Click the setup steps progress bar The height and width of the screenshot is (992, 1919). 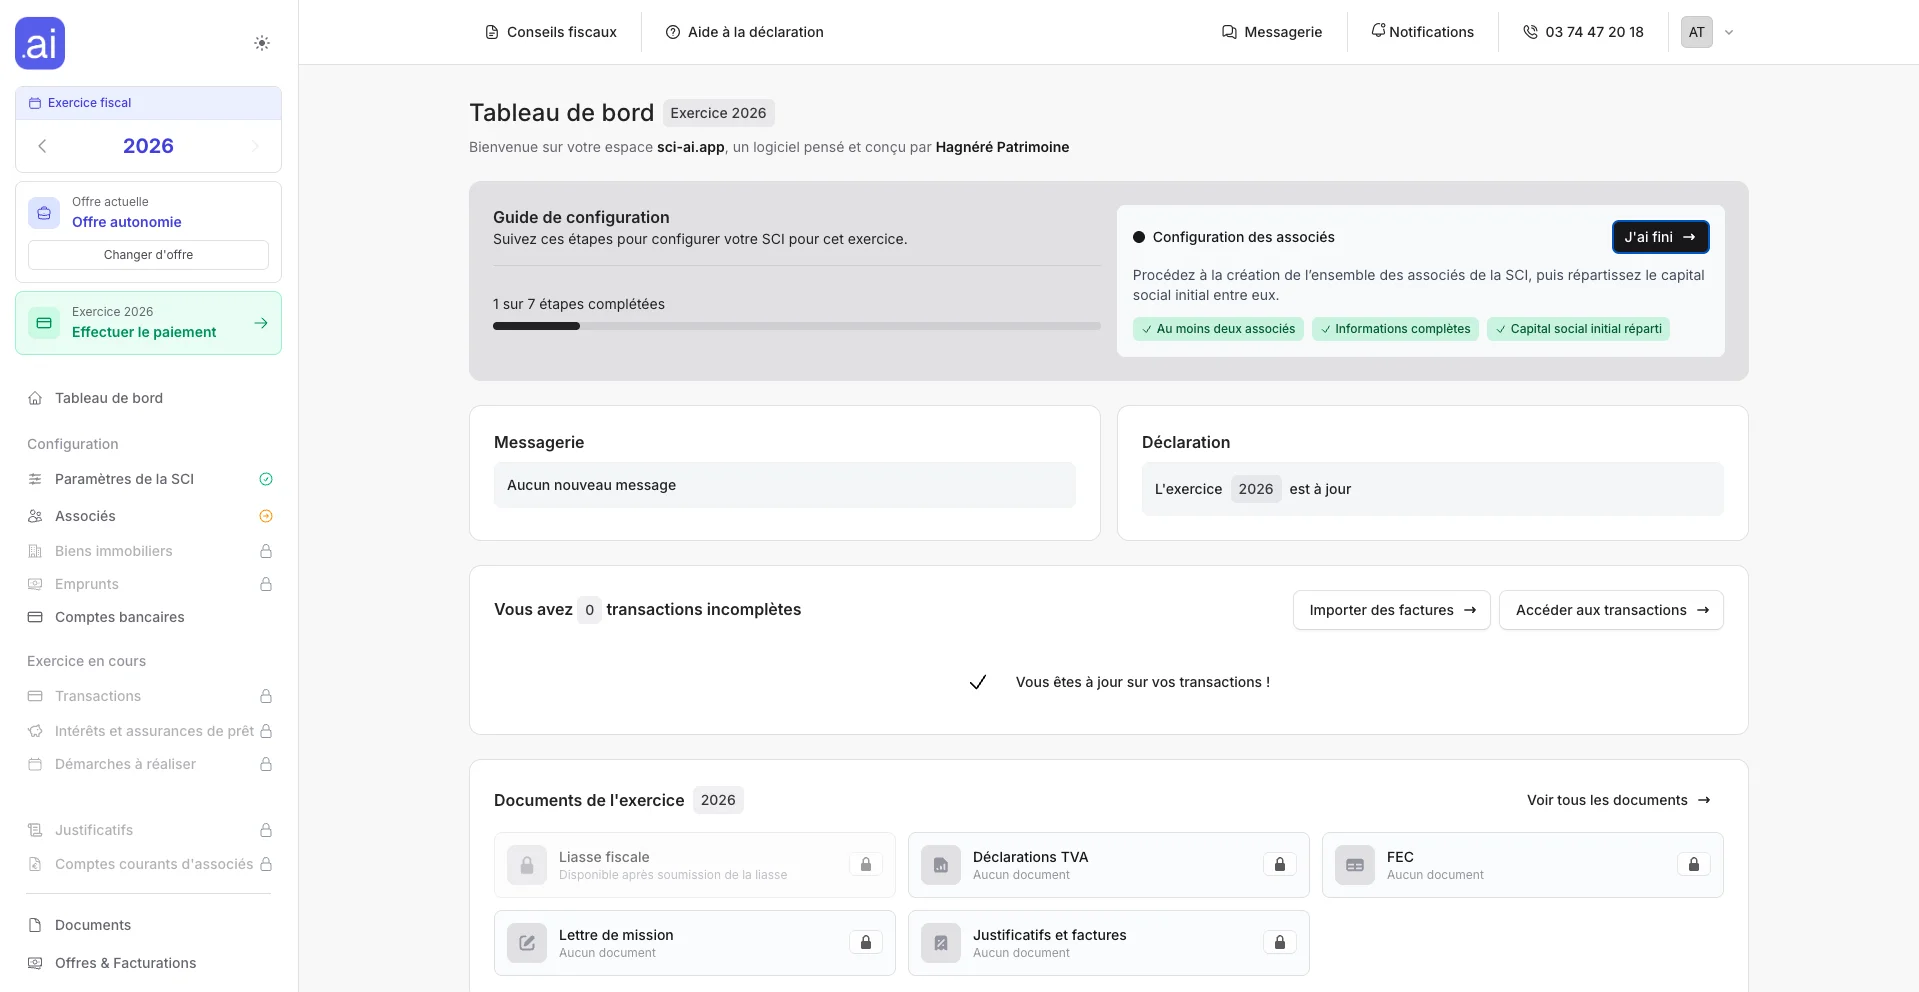coord(795,326)
